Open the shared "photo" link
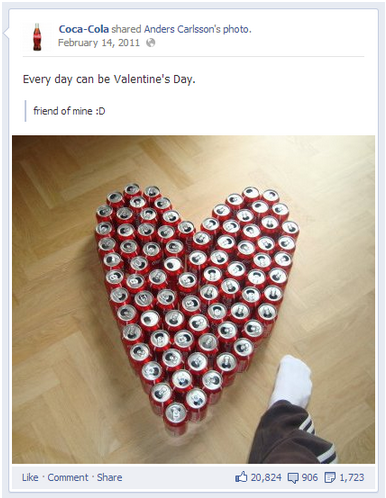 tap(236, 30)
